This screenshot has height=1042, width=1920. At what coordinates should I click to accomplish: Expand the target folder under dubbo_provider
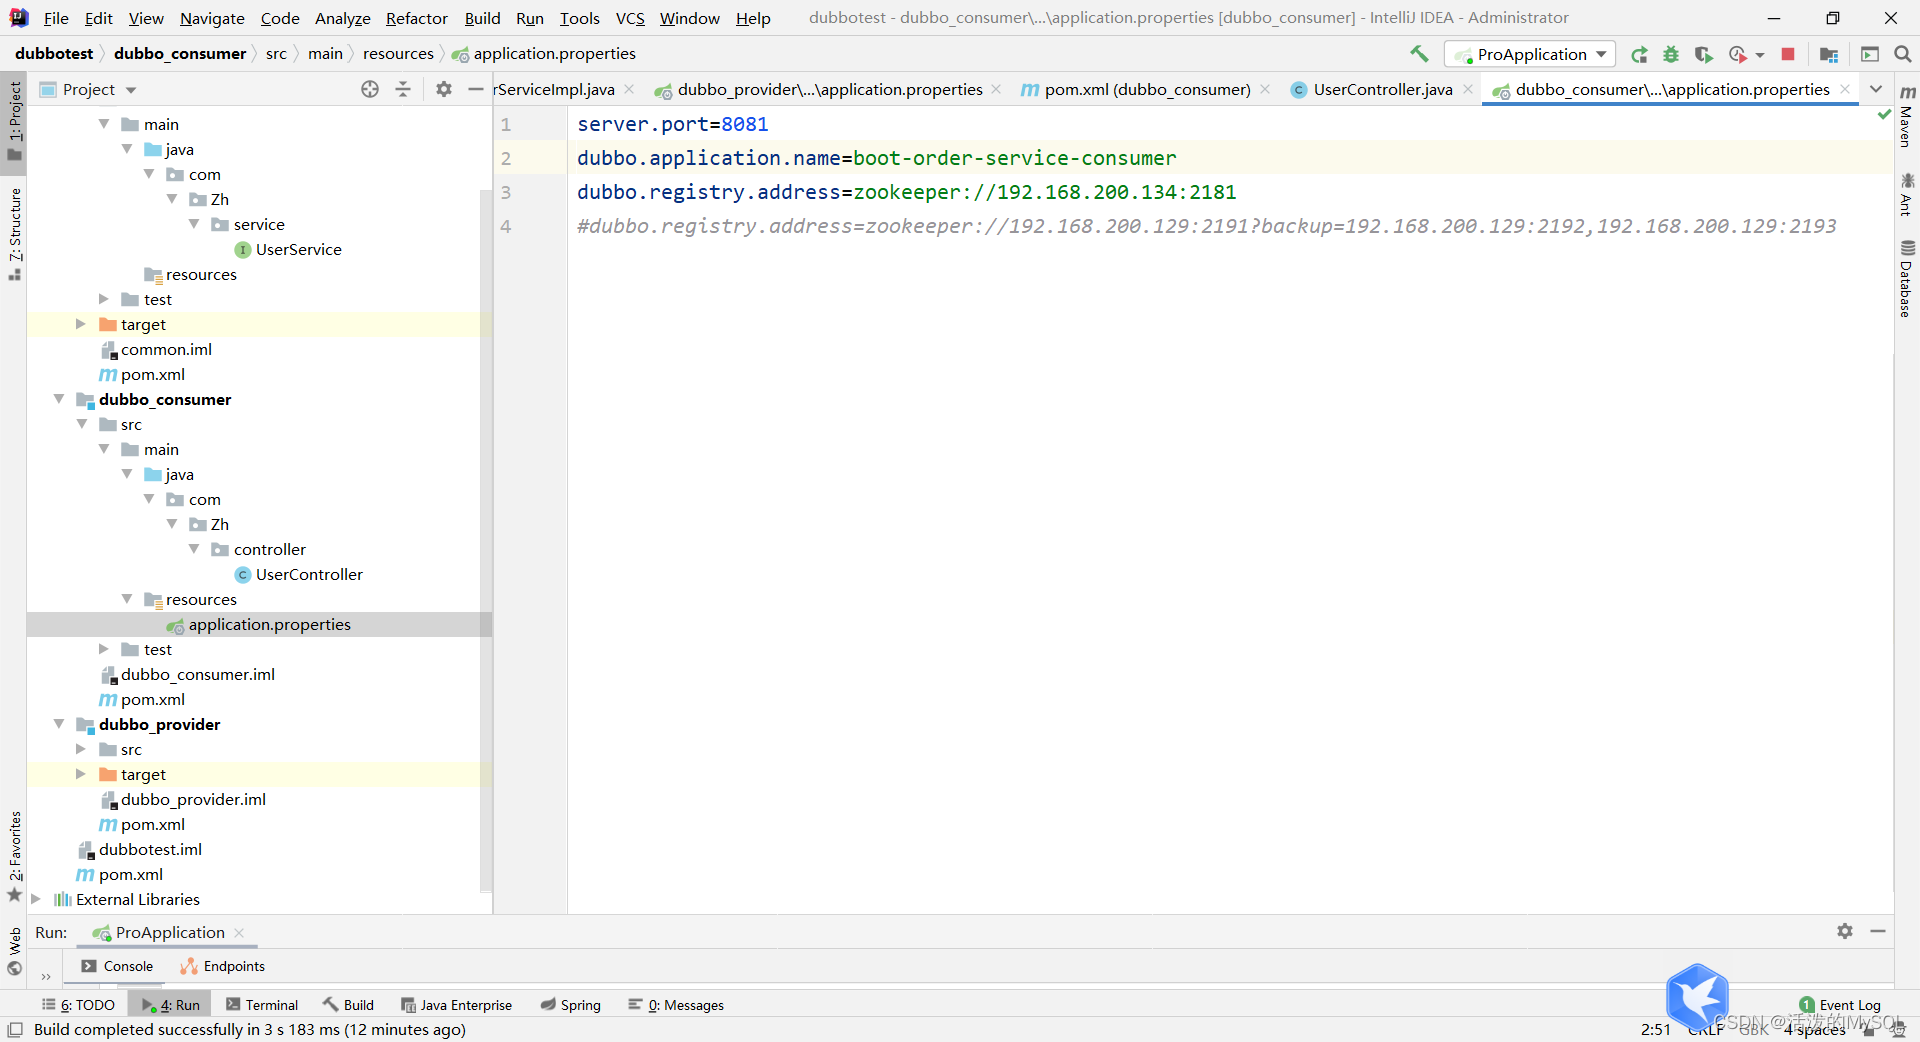pos(81,774)
